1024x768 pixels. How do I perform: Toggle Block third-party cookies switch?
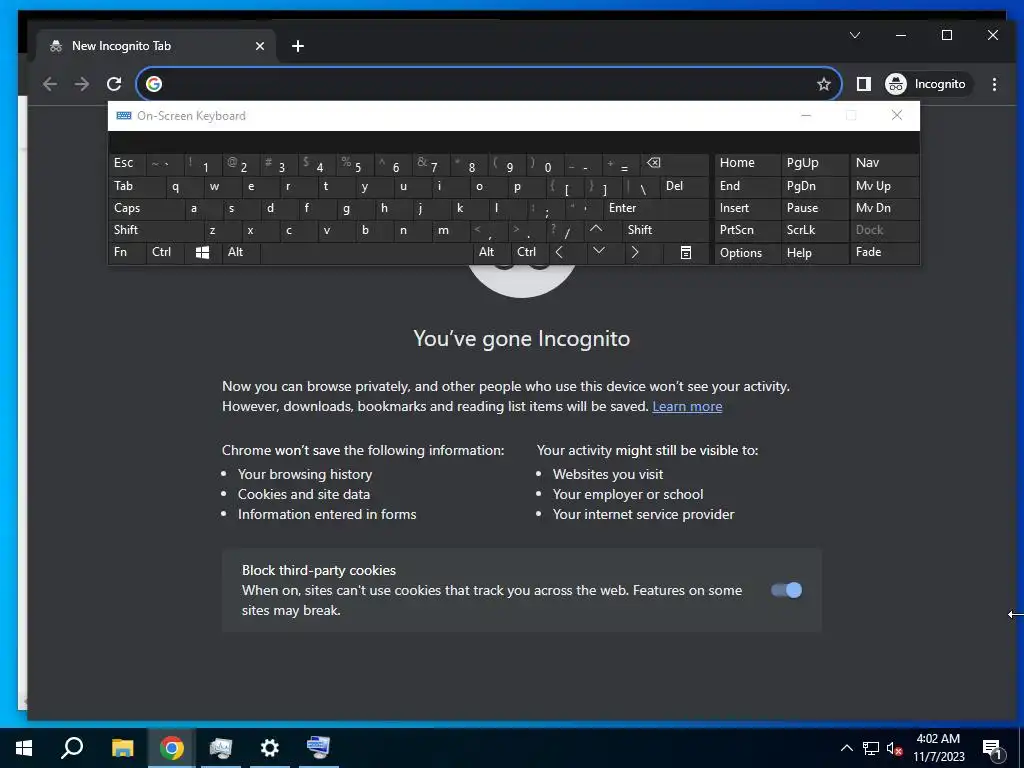pos(786,590)
